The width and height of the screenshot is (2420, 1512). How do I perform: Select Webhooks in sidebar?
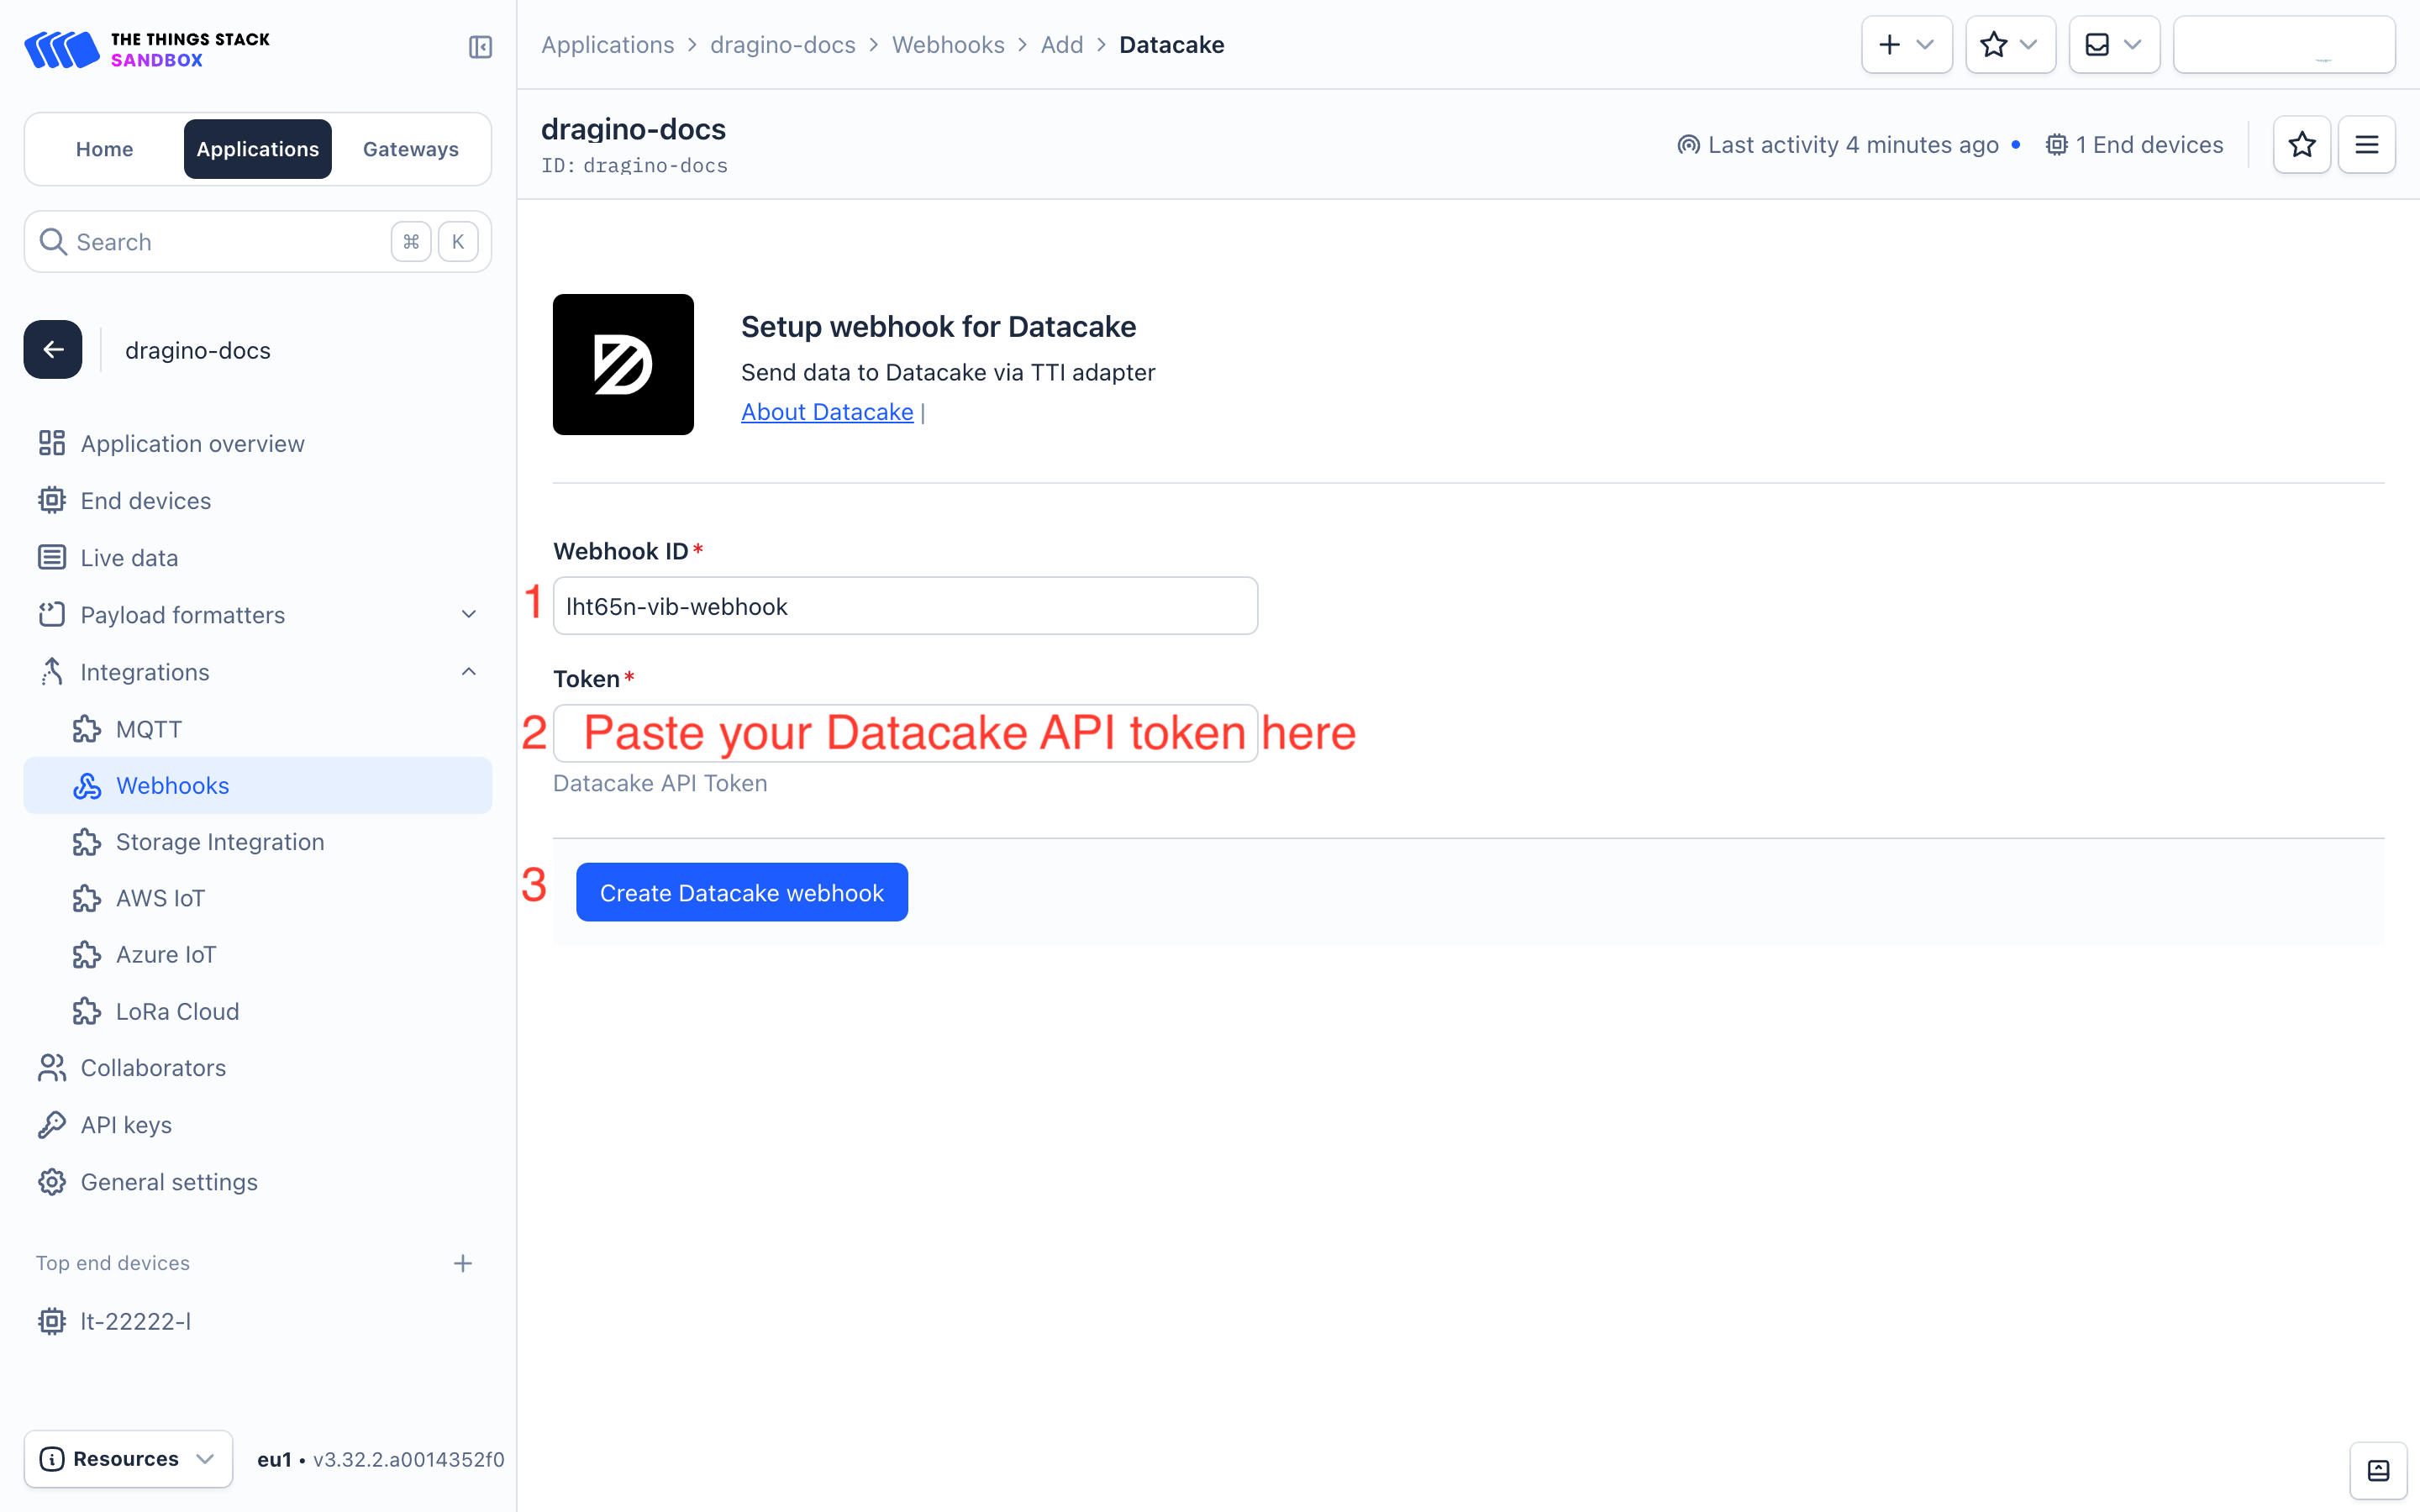point(258,785)
